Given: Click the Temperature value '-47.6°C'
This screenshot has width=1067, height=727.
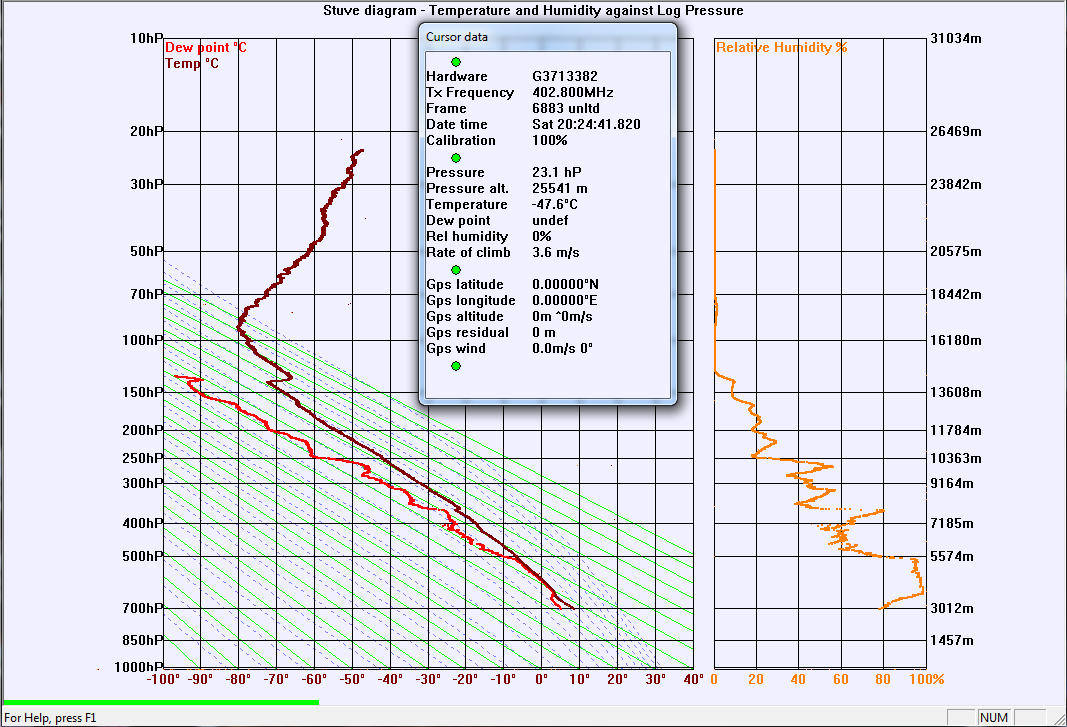Looking at the screenshot, I should 555,204.
